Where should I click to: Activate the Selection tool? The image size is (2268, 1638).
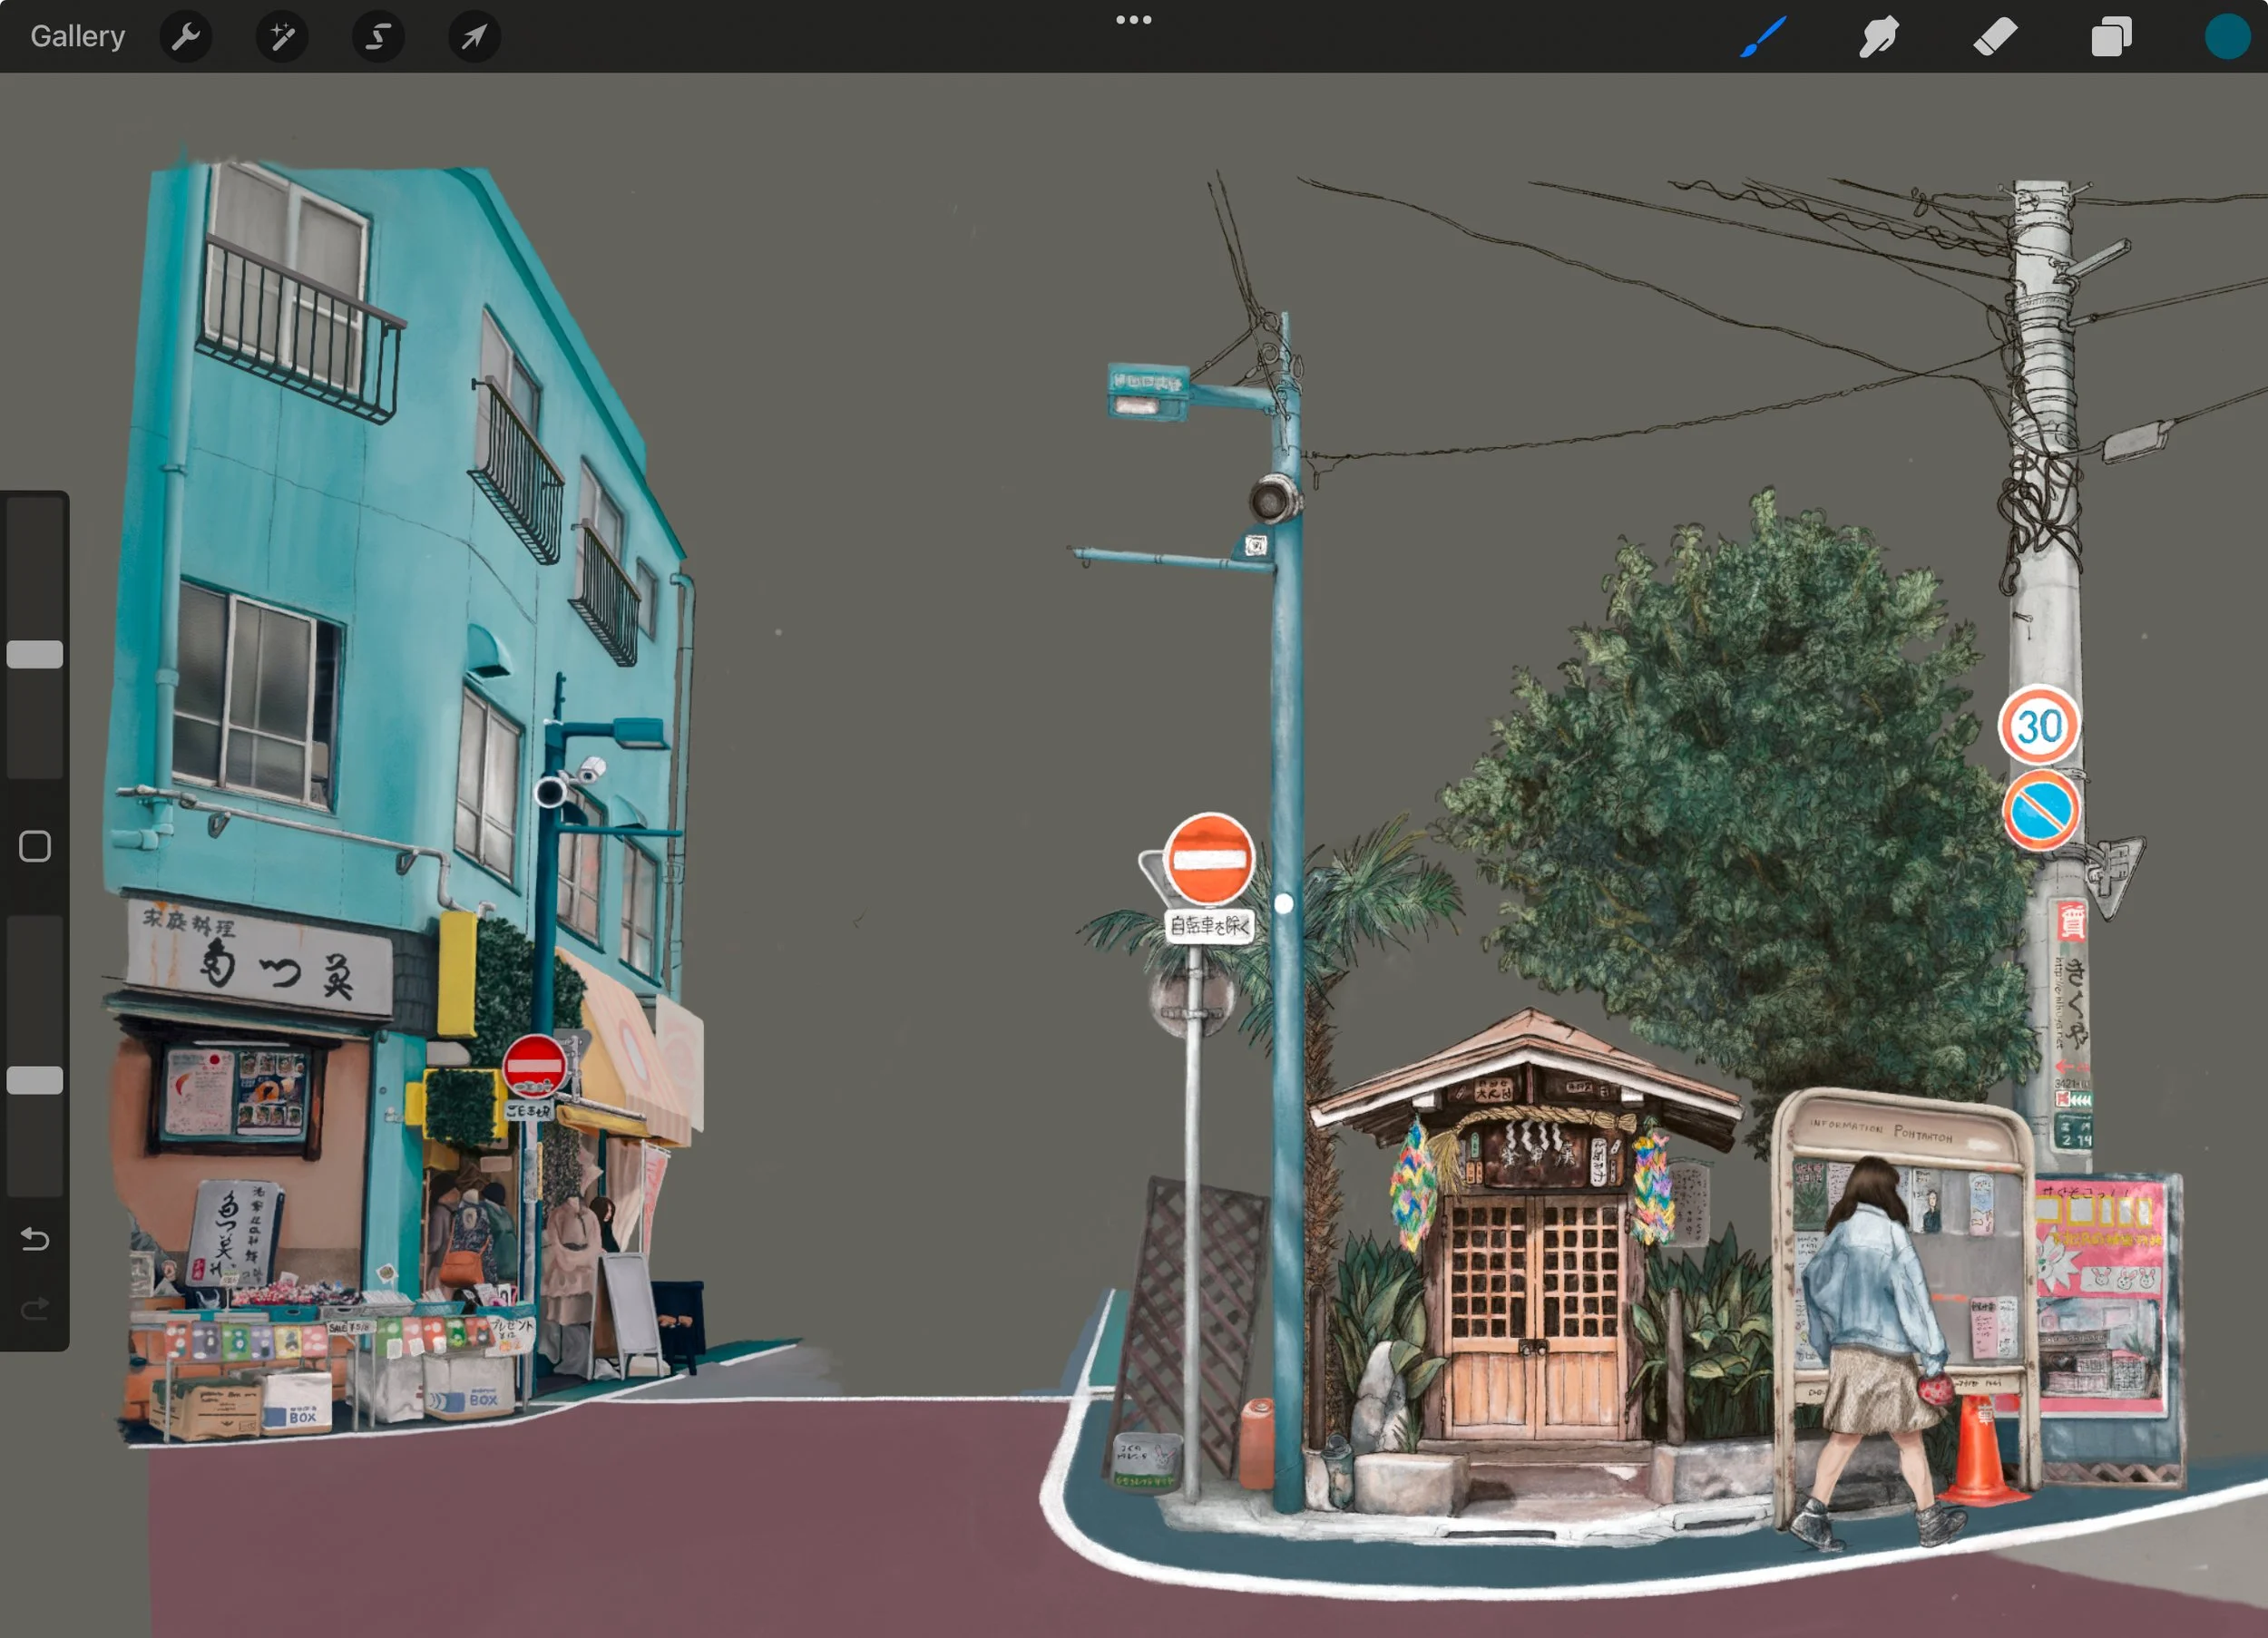pos(378,37)
